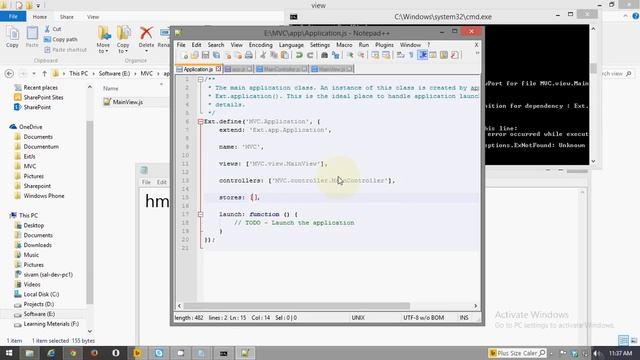Click the Notepad++ horizontal scrollbar thumb
640x360 pixels.
click(297, 306)
